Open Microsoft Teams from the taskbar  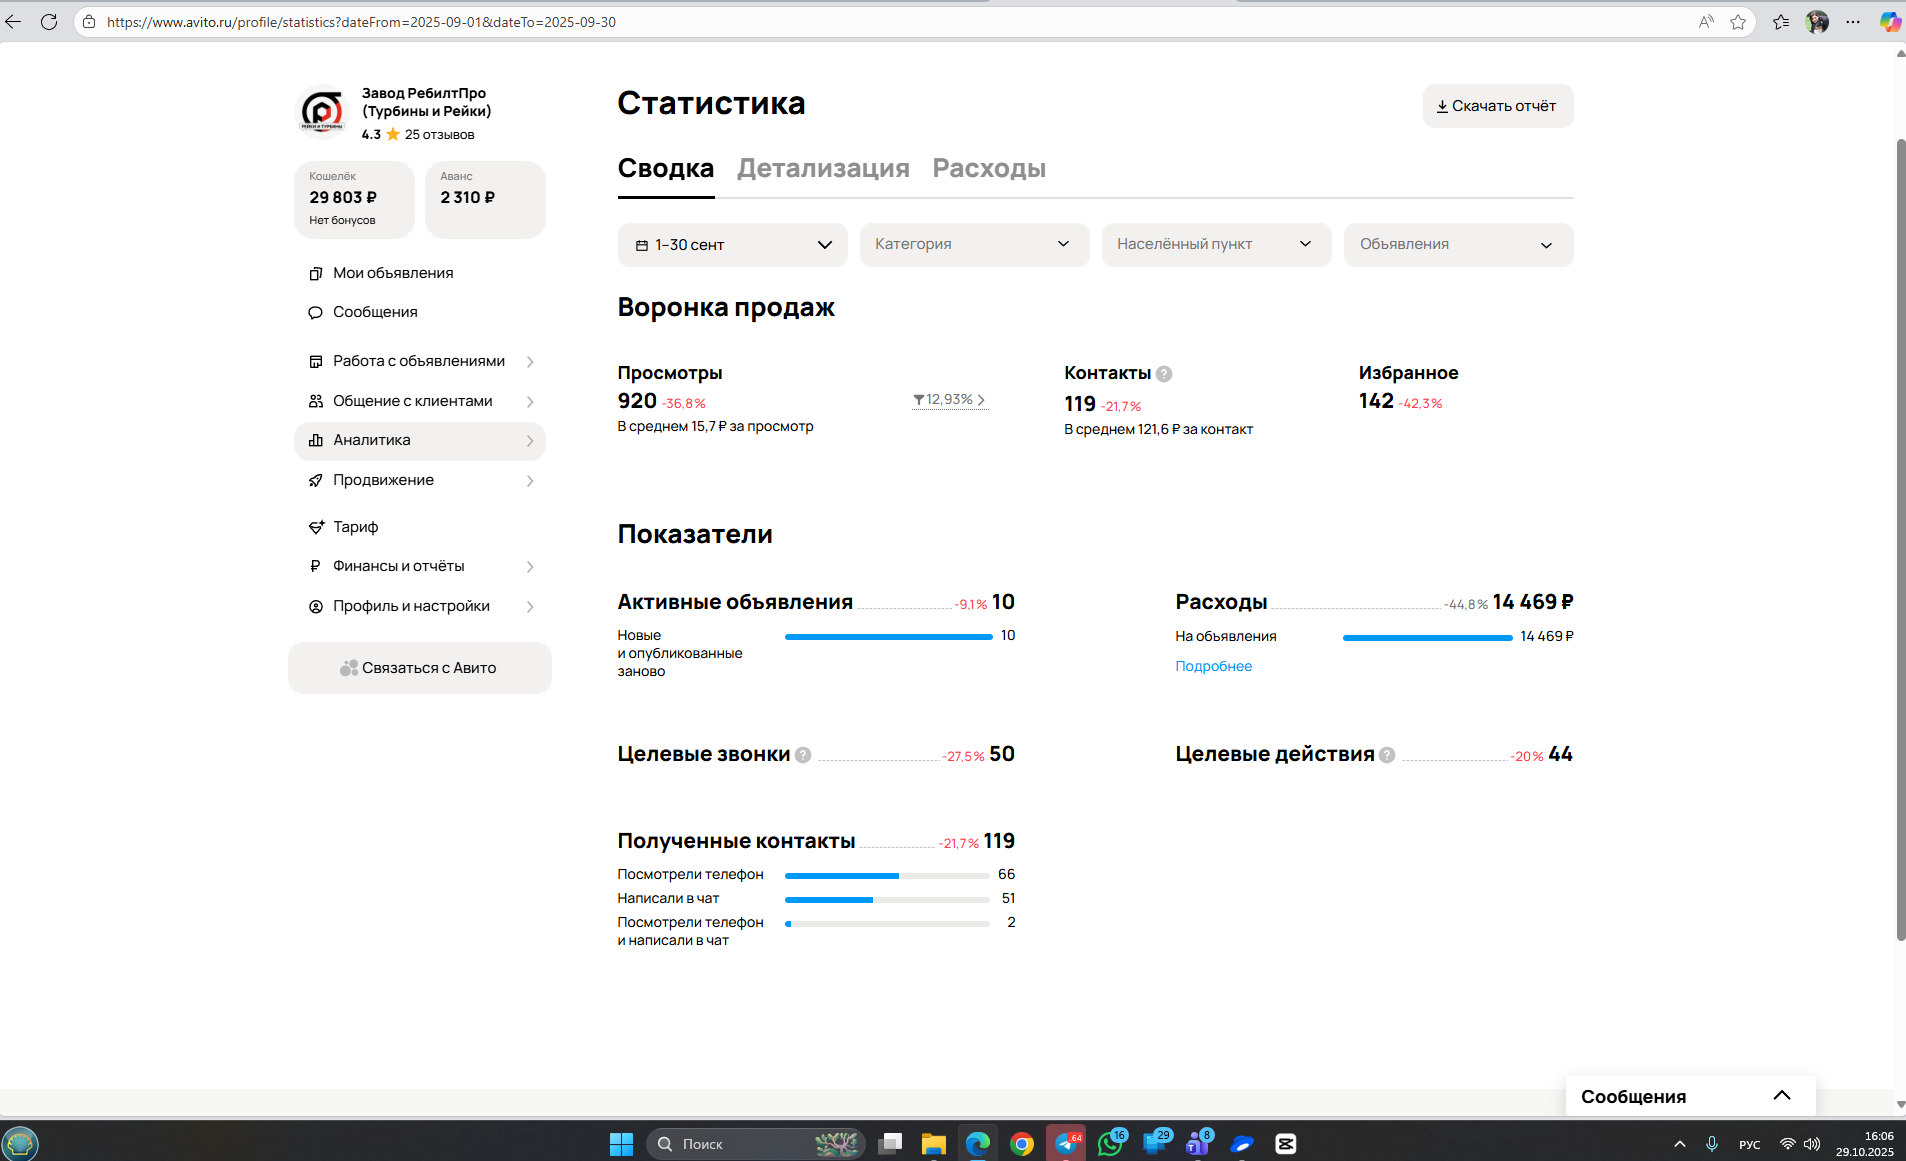pos(1198,1144)
